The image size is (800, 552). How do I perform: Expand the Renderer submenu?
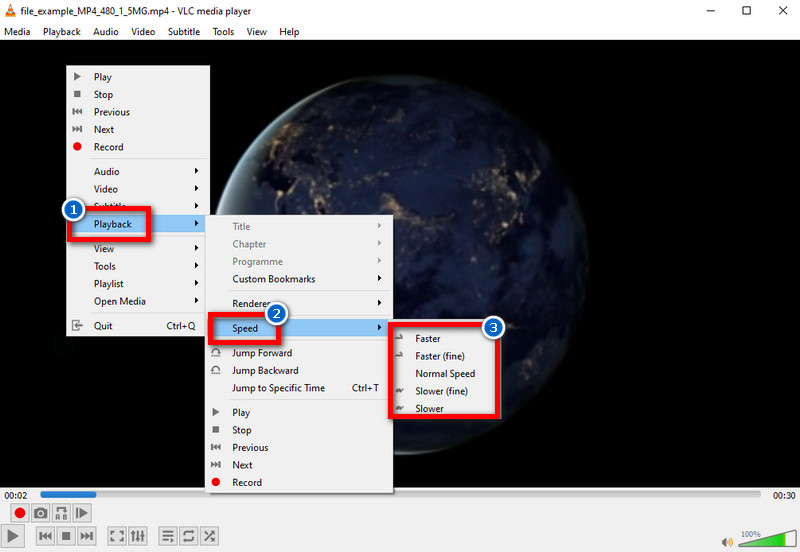click(299, 303)
